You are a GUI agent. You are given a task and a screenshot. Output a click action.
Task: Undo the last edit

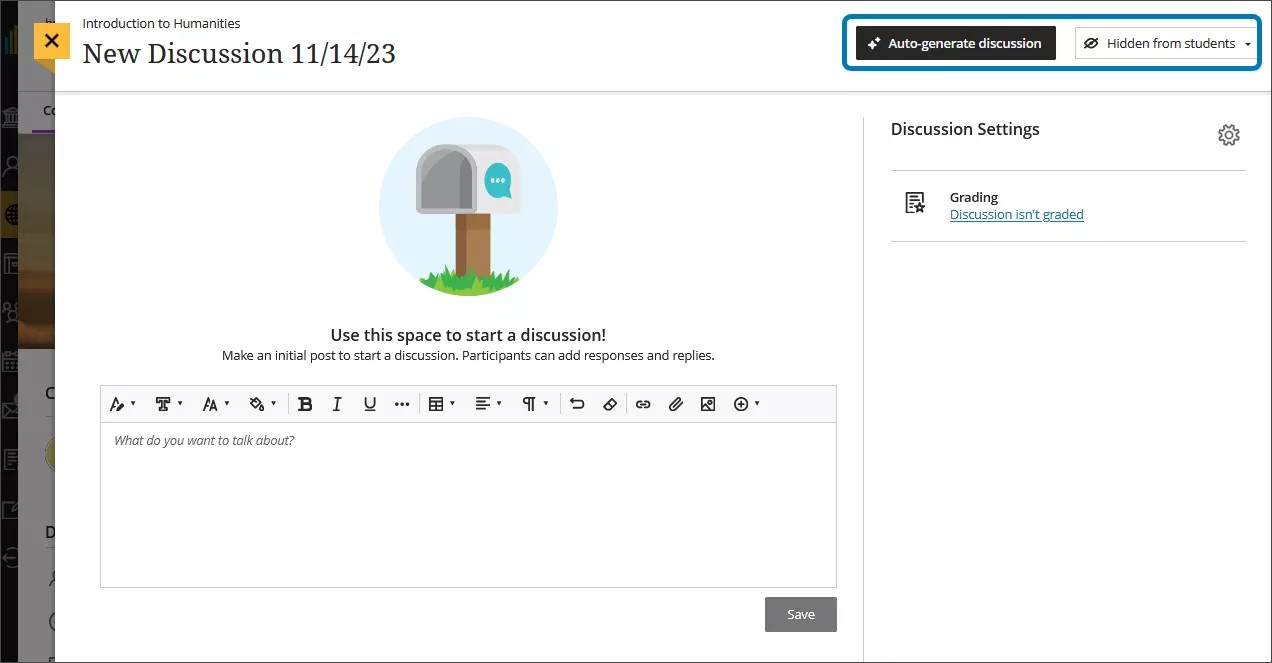coord(577,403)
